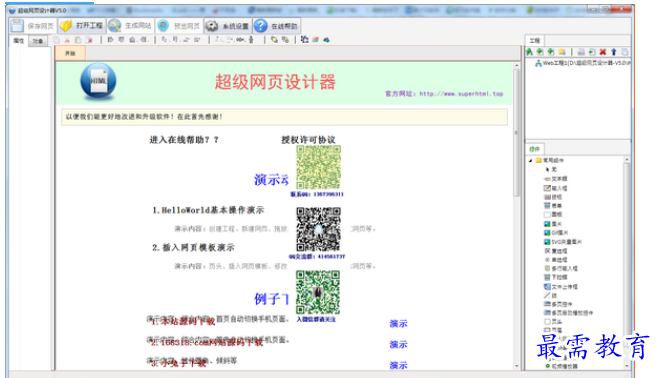Select the 开始 (Start) document tab
The image size is (658, 378).
(x=70, y=53)
